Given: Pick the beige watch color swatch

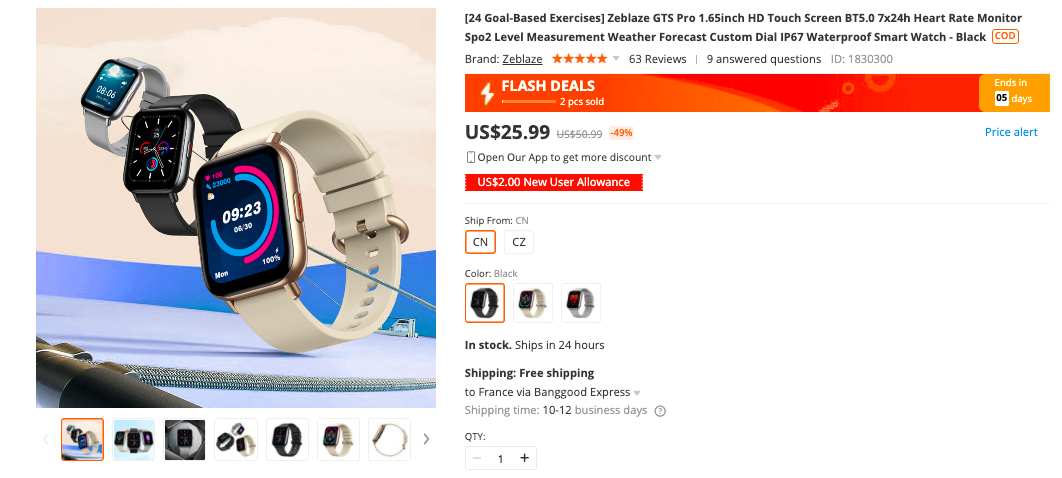Looking at the screenshot, I should (533, 303).
